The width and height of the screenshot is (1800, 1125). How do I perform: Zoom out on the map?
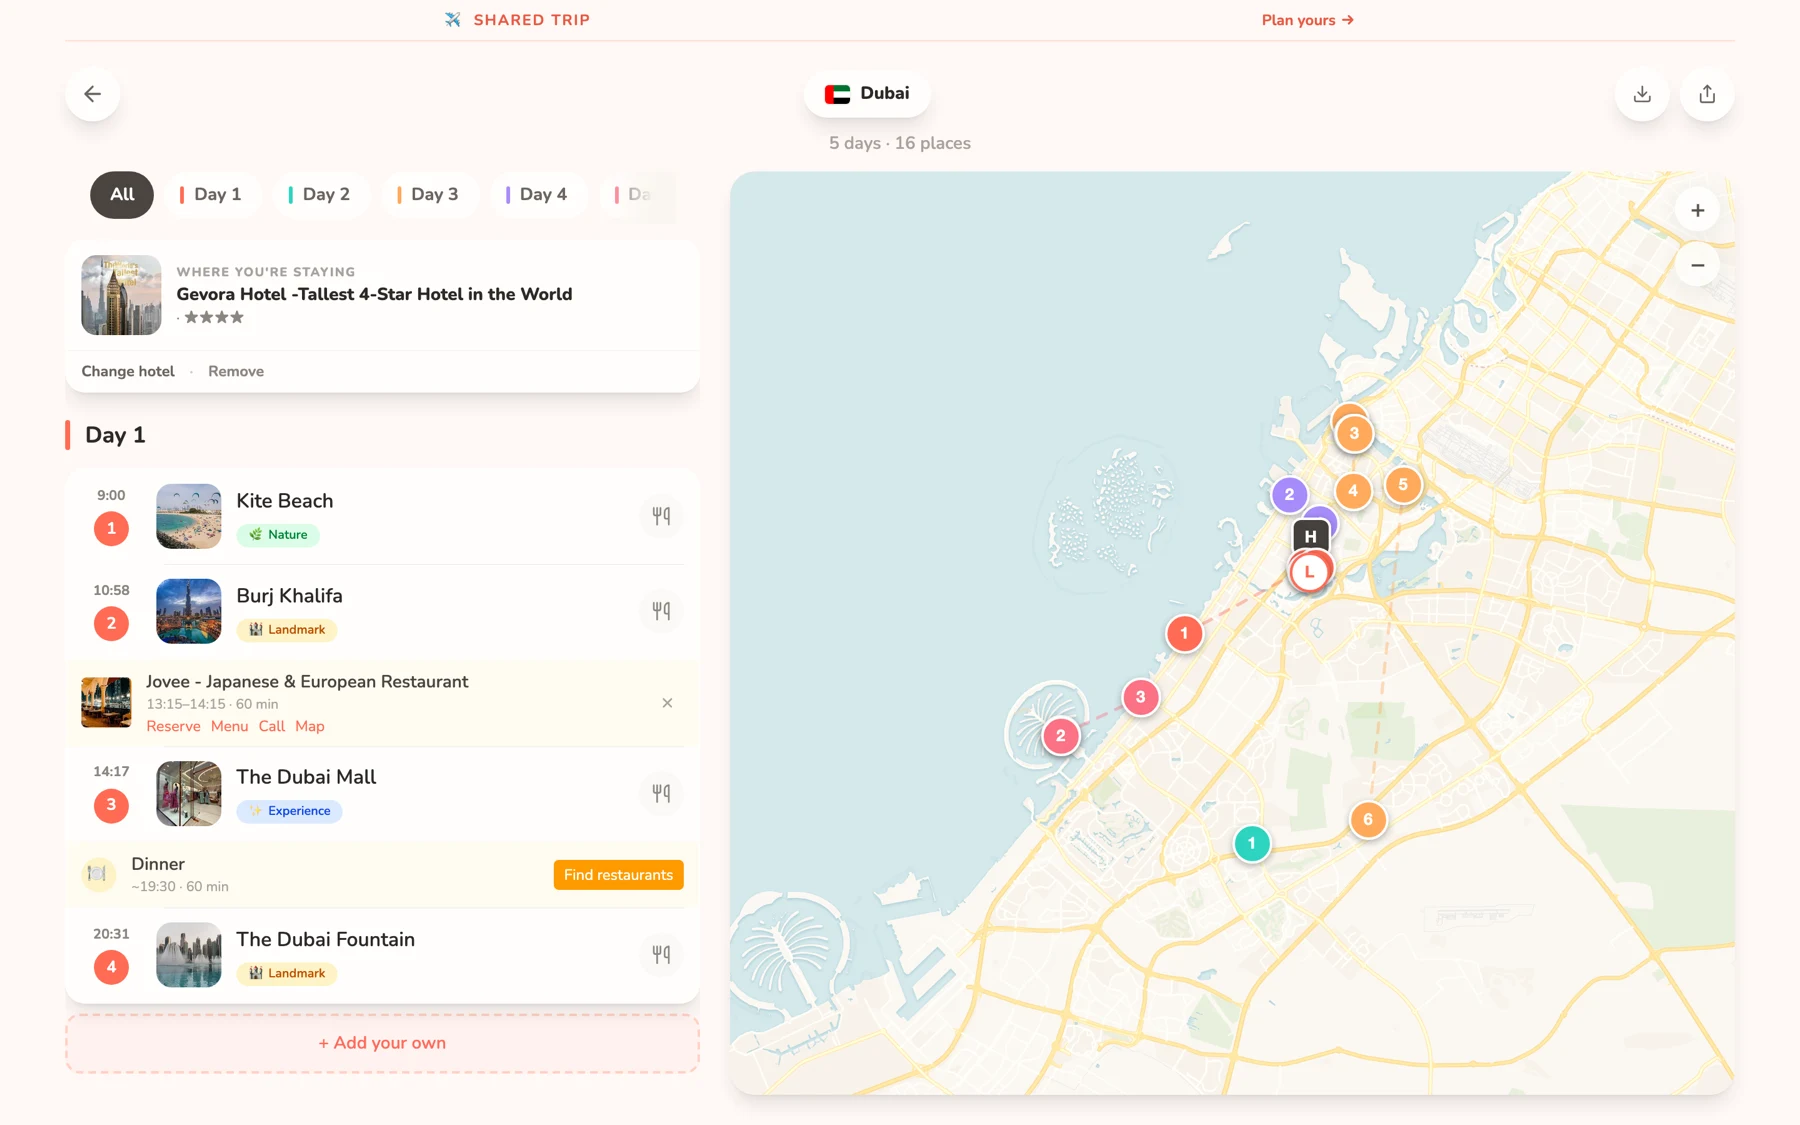click(x=1697, y=265)
